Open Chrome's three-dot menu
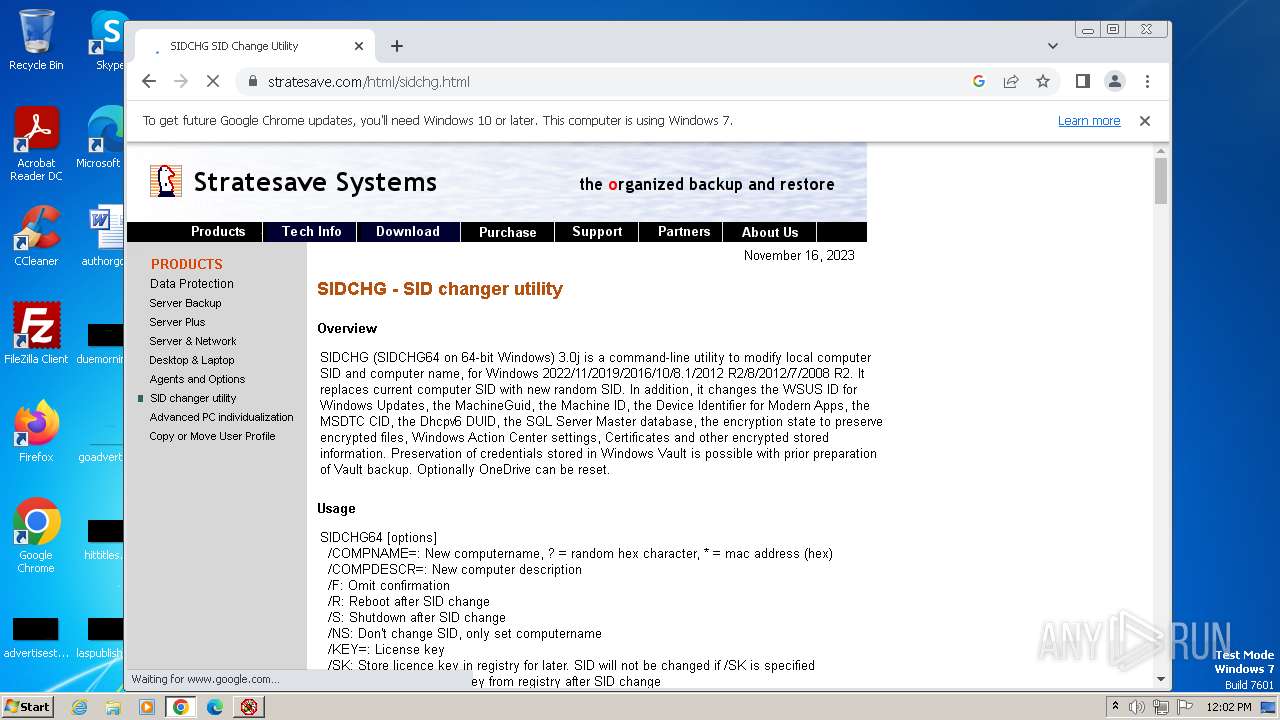 pos(1147,81)
